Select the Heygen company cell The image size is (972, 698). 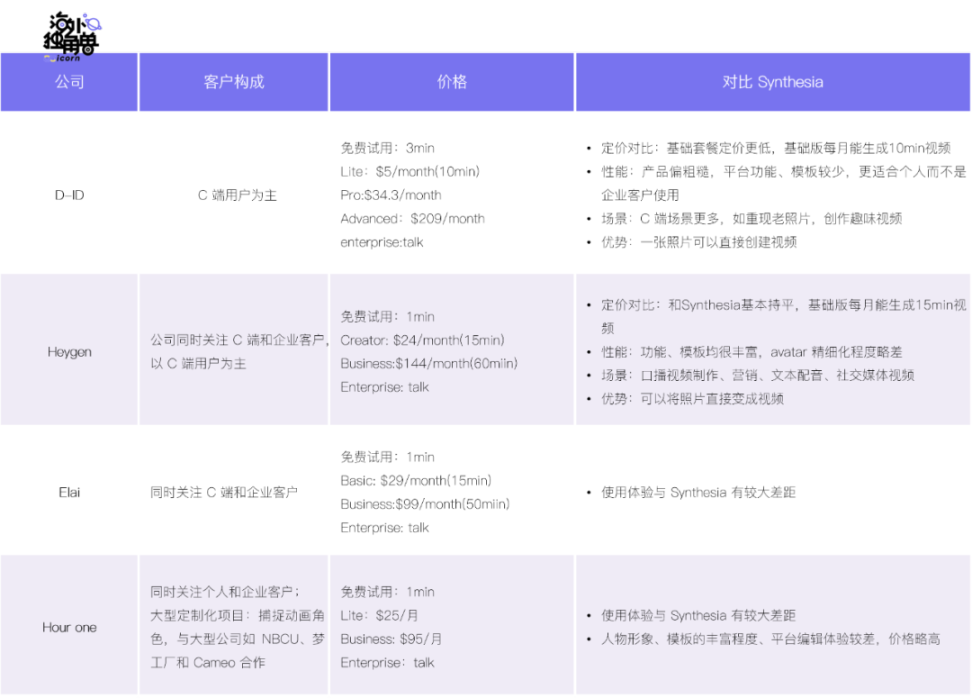[x=69, y=351]
